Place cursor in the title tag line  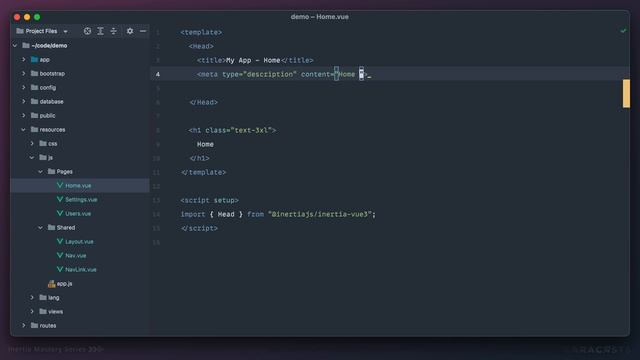(x=255, y=60)
